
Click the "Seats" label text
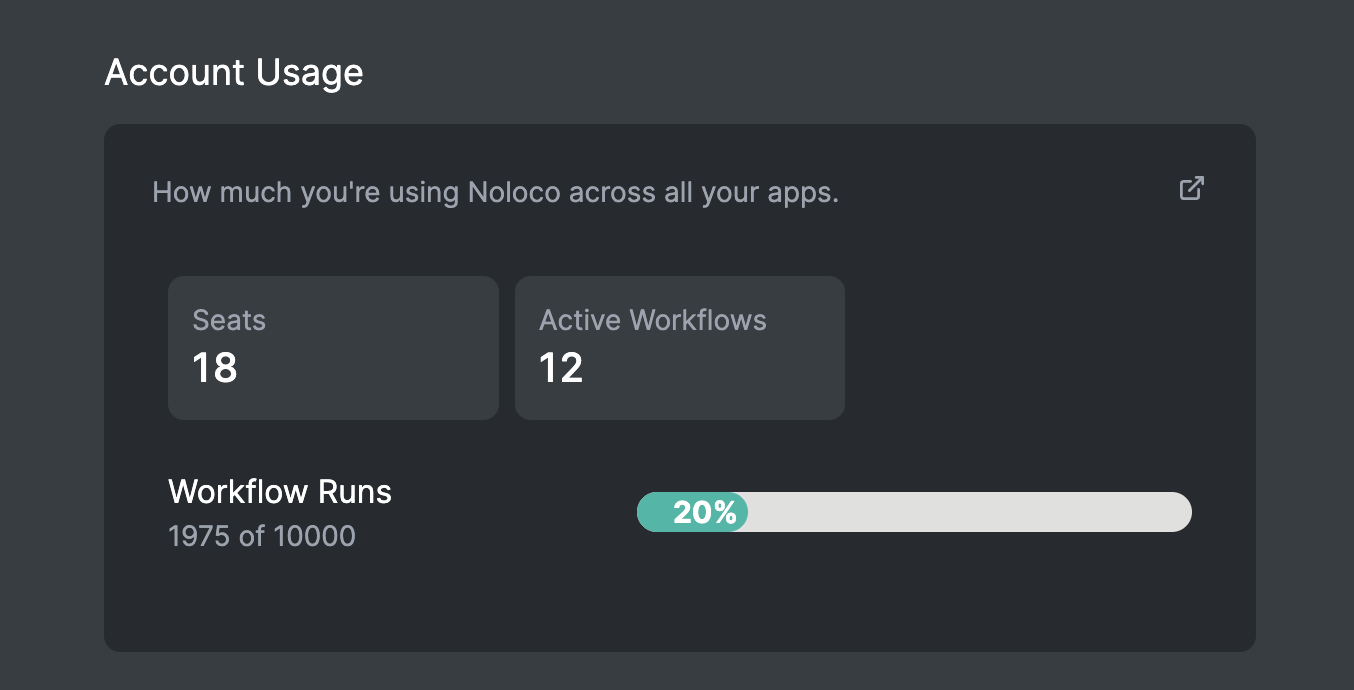tap(229, 320)
